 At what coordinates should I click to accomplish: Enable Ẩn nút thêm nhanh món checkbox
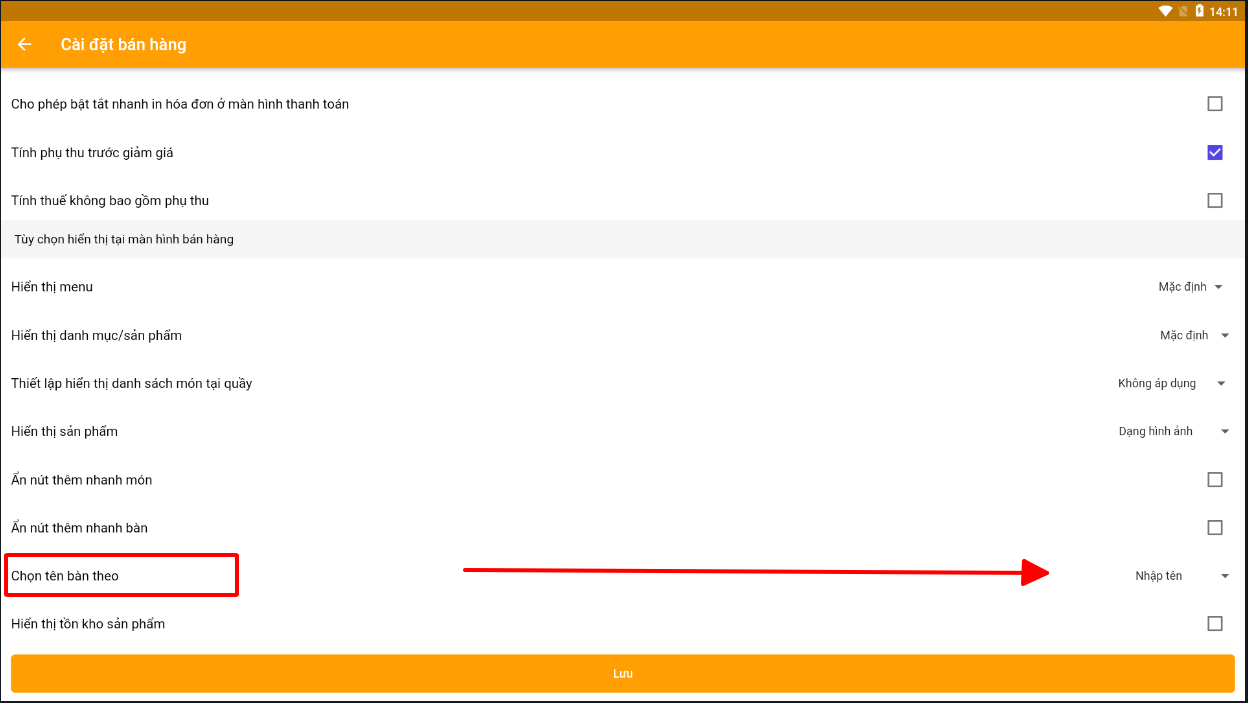coord(1214,479)
